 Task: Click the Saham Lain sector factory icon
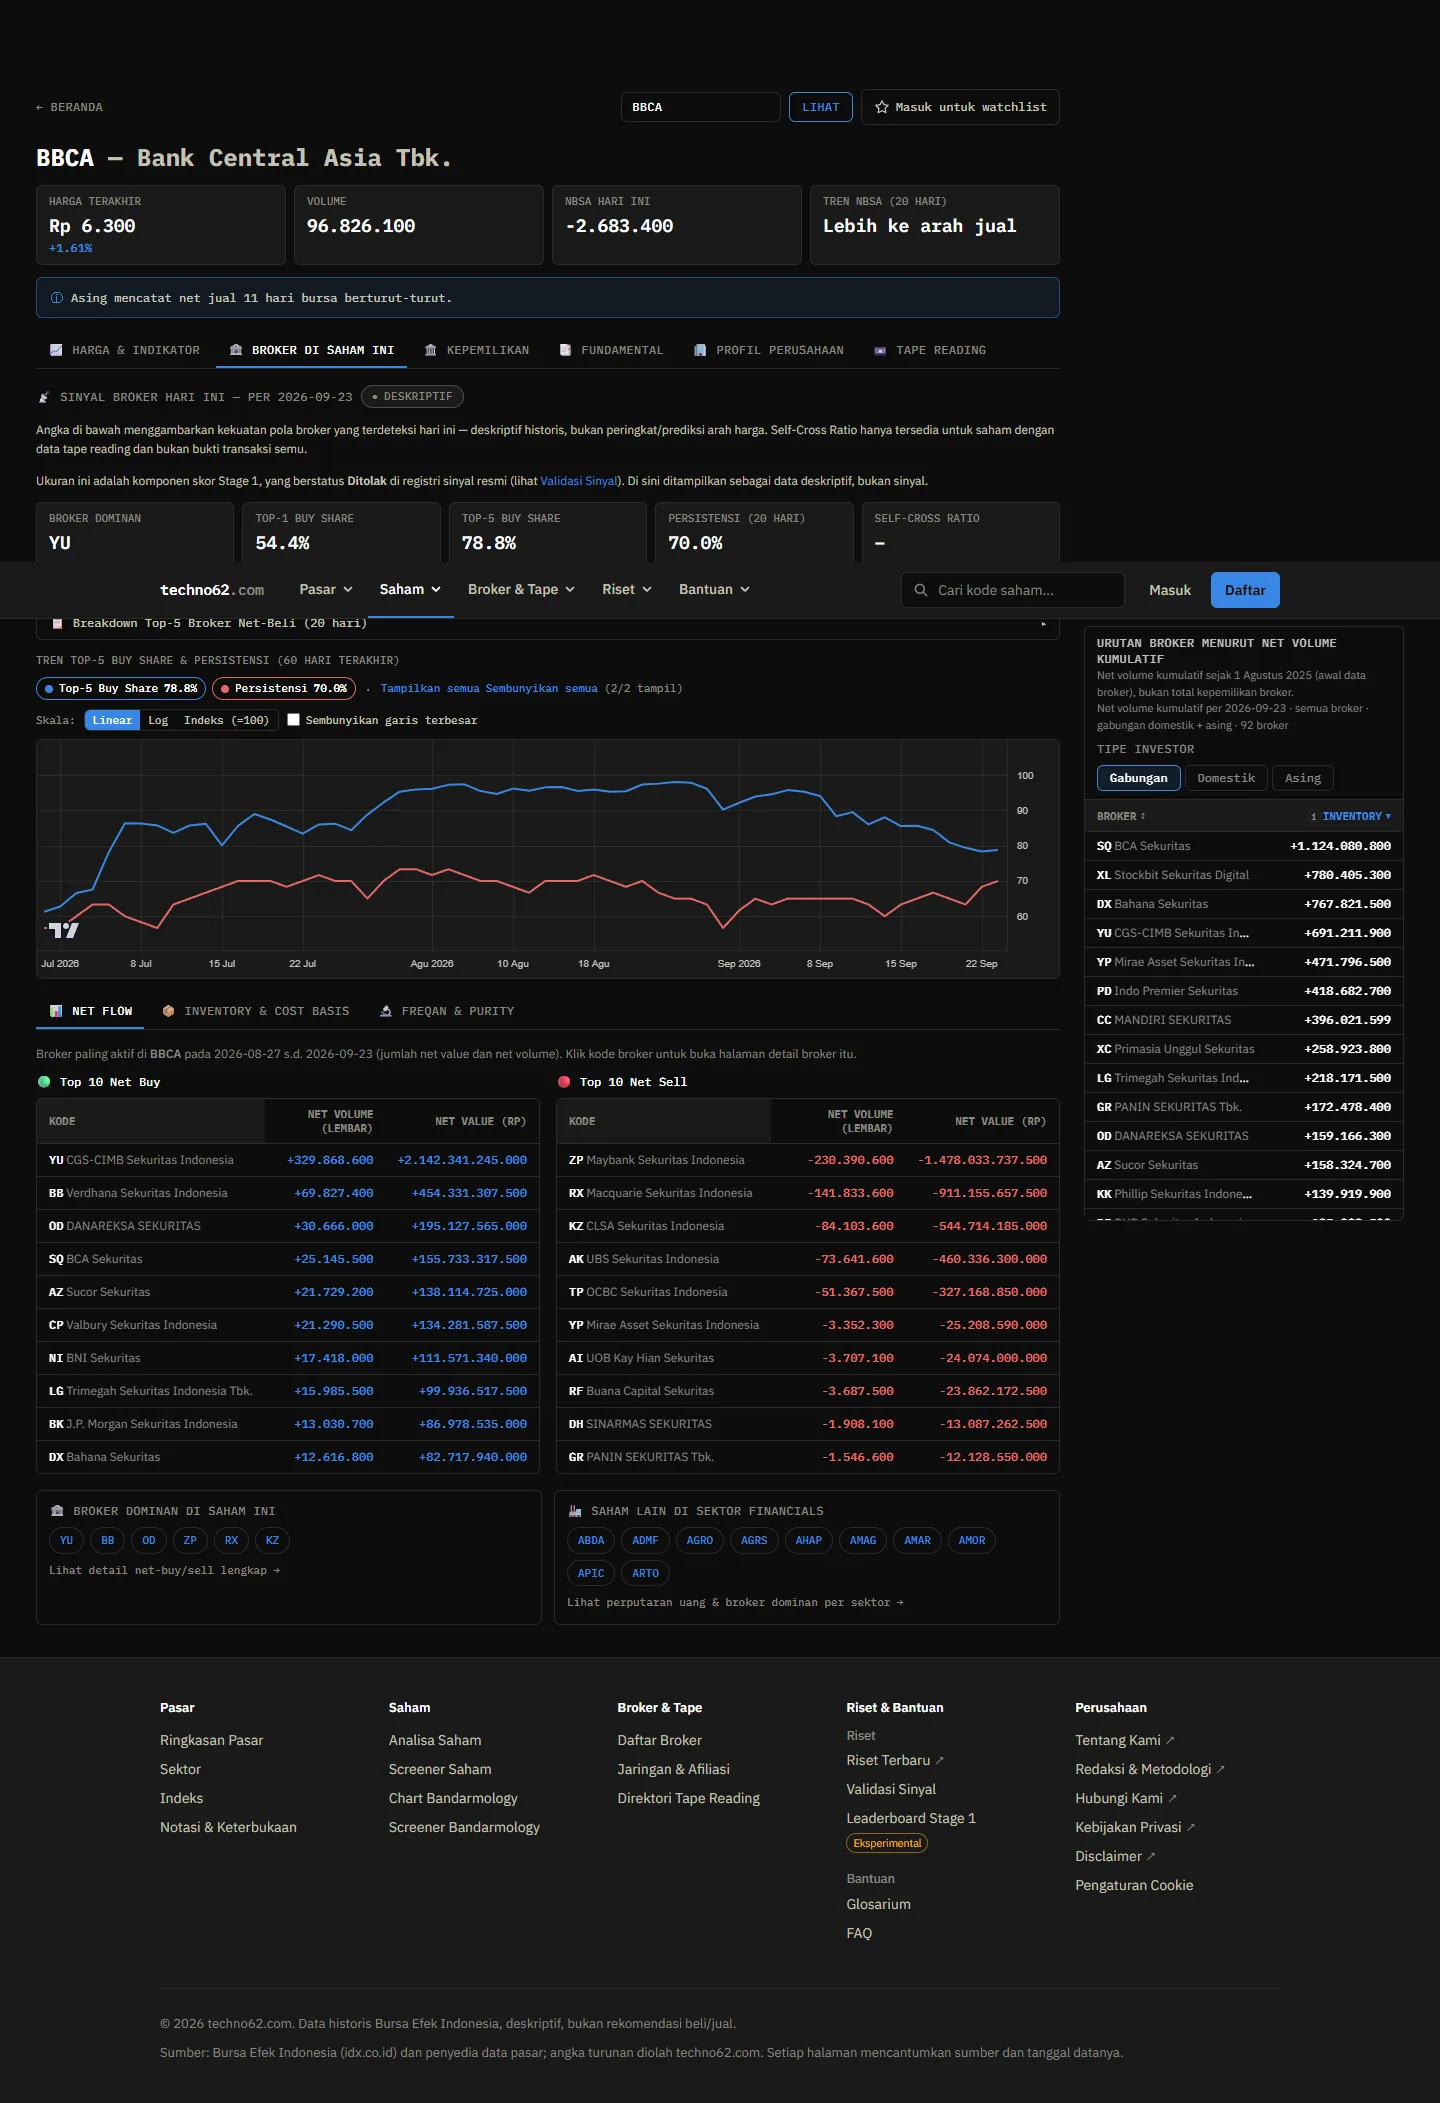[x=575, y=1511]
